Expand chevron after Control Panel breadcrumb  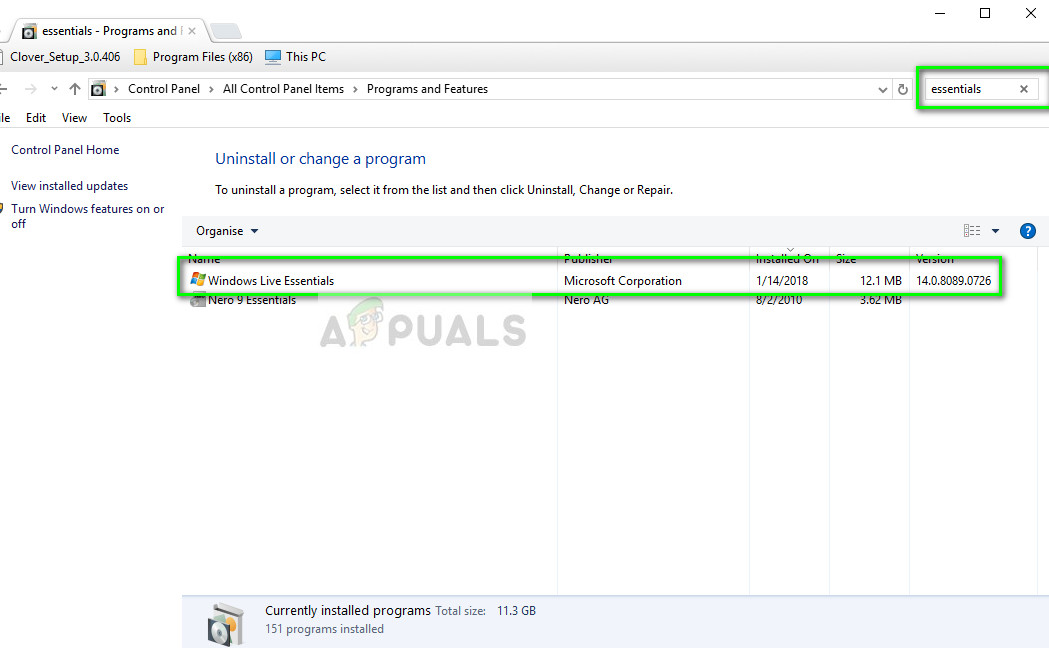click(x=211, y=89)
